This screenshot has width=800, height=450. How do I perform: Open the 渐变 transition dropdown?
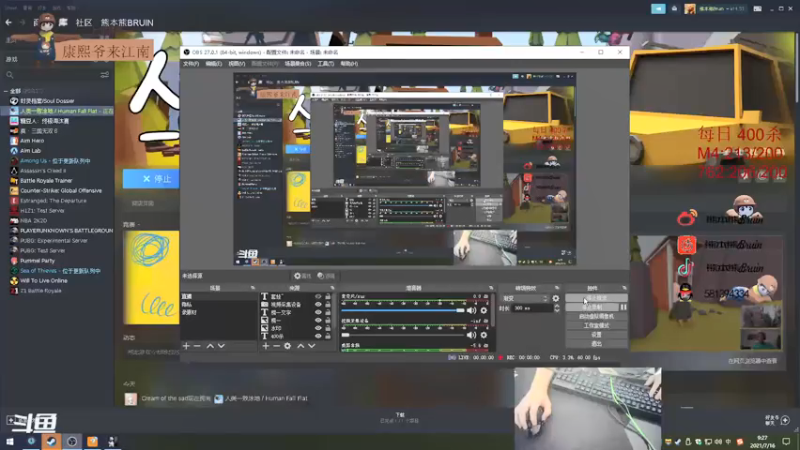tap(526, 298)
